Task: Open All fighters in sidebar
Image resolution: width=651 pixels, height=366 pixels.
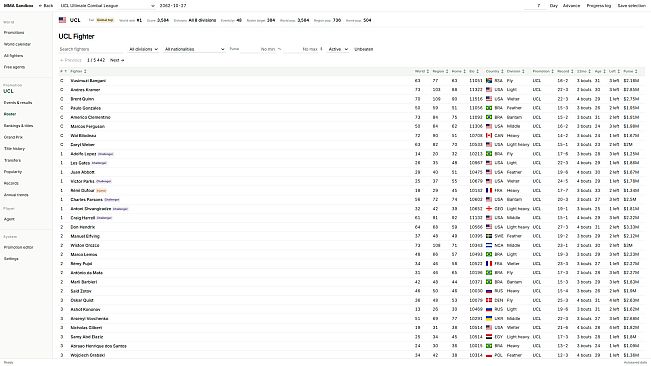Action: click(x=13, y=56)
